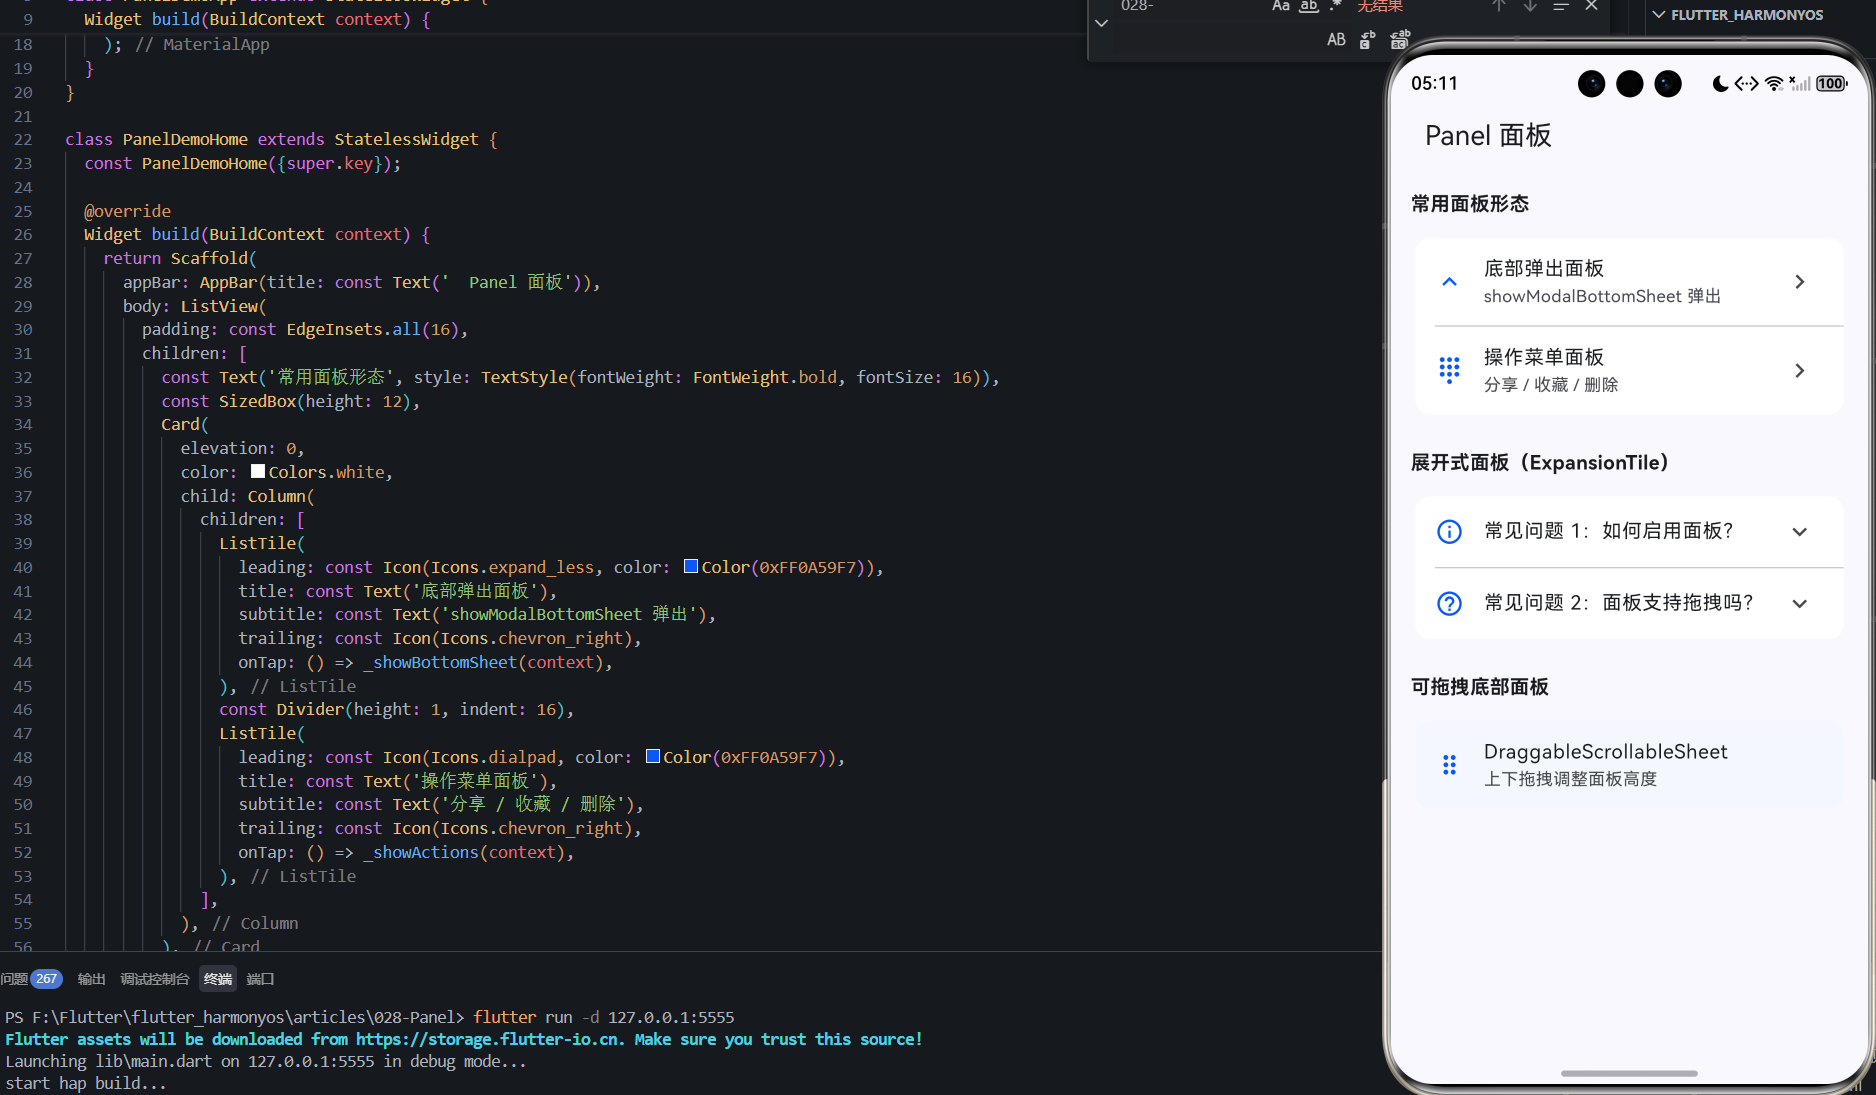Click the Replace single occurrence icon
Screen dimensions: 1876x1095
pyautogui.click(x=1367, y=40)
